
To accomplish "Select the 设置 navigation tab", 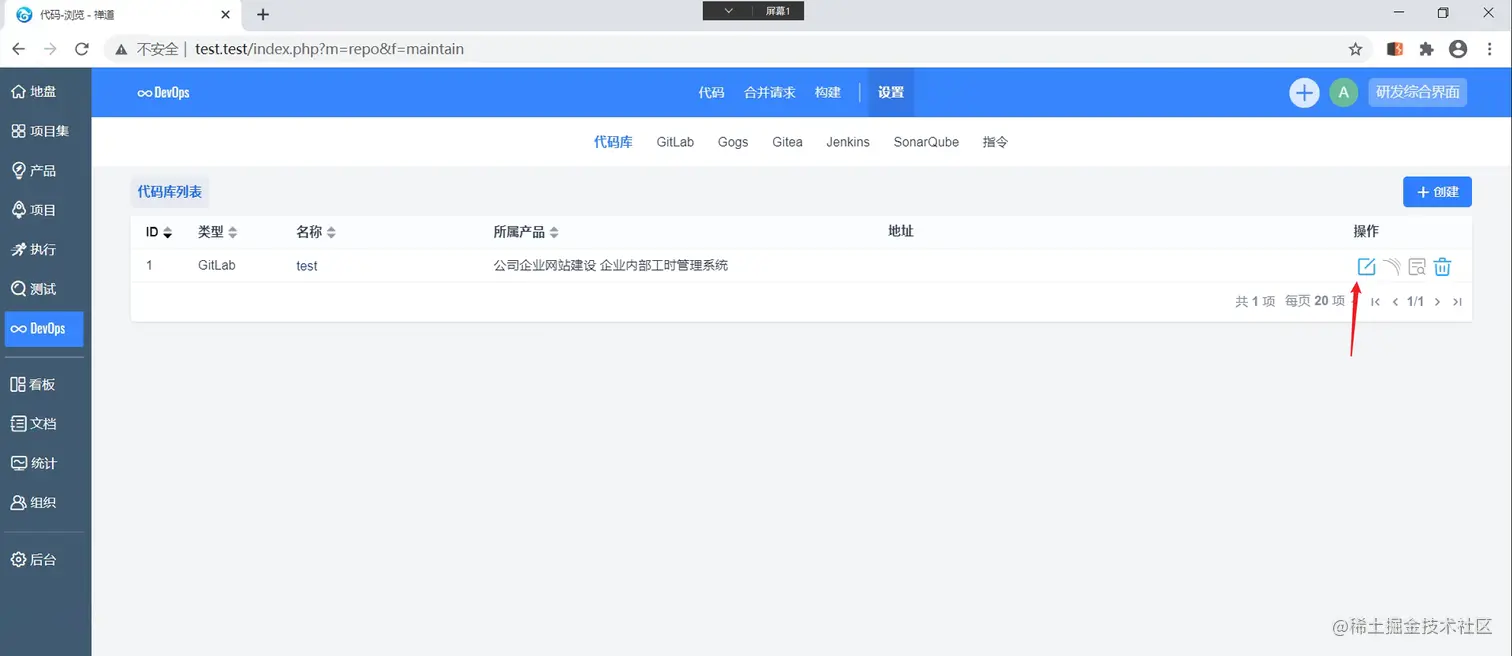I will (x=891, y=93).
